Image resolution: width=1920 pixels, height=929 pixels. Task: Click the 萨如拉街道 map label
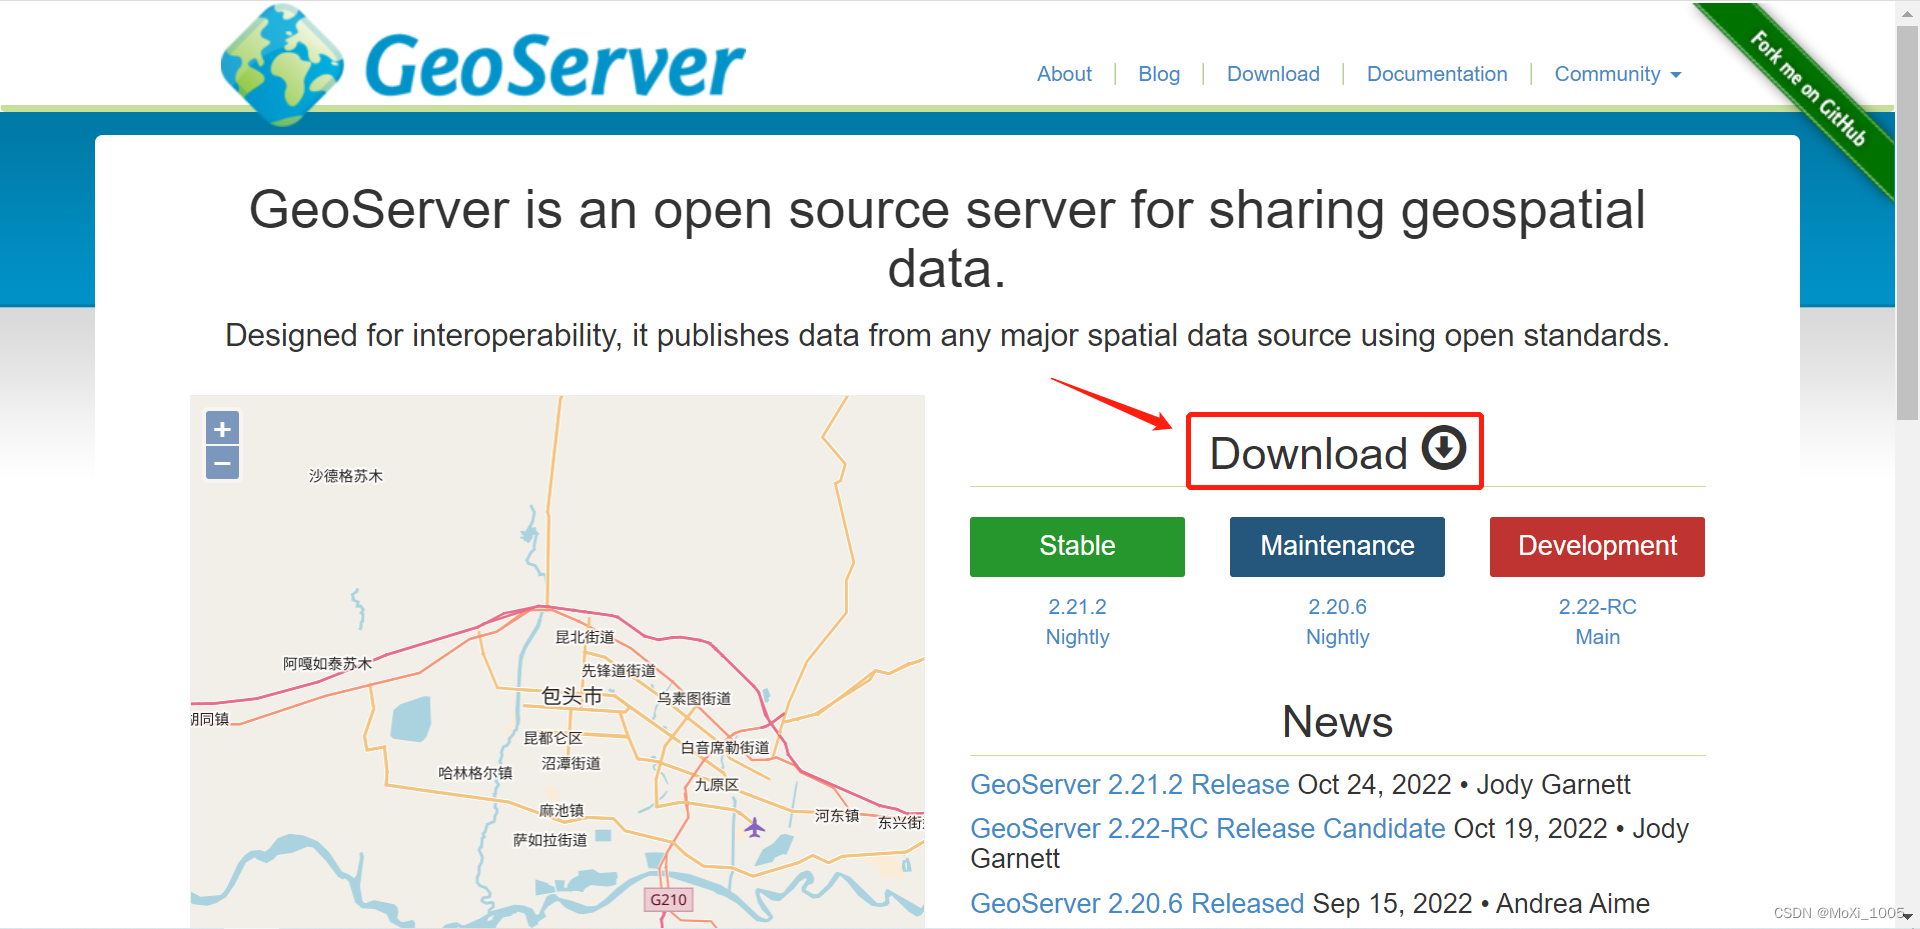tap(550, 840)
